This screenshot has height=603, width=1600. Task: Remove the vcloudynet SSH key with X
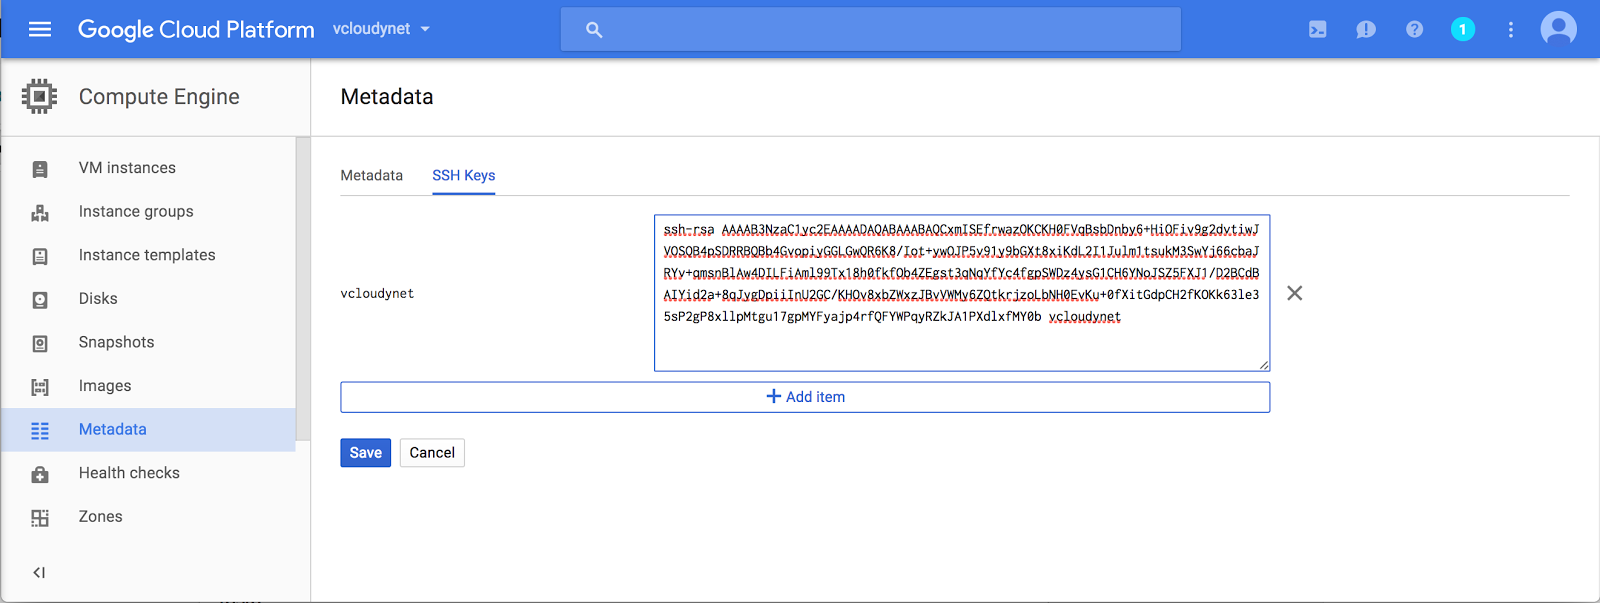1295,293
